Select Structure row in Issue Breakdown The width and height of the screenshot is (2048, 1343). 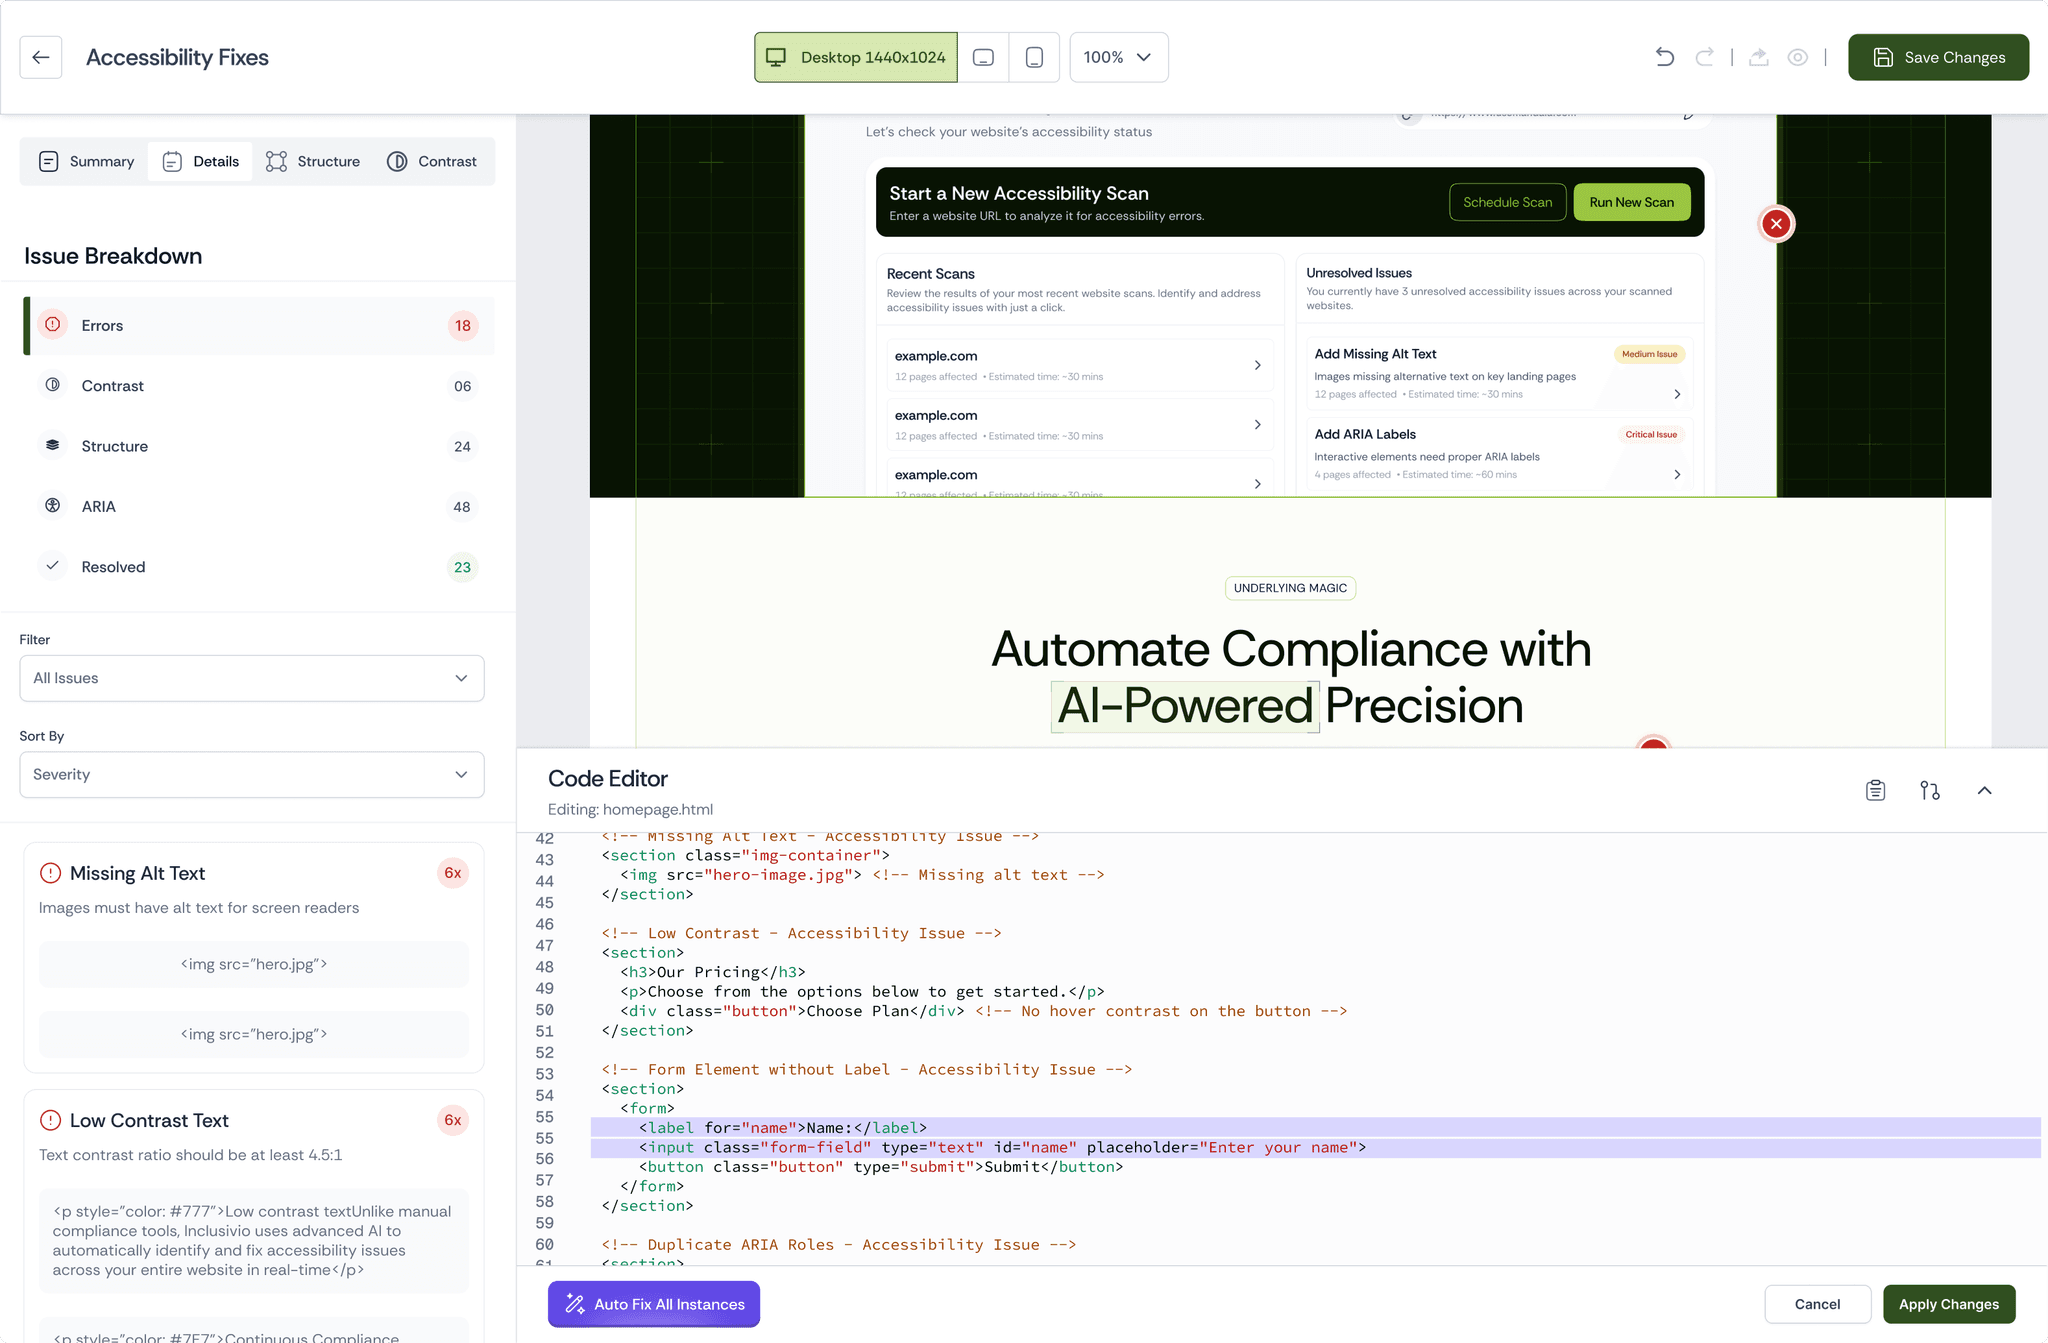point(259,446)
